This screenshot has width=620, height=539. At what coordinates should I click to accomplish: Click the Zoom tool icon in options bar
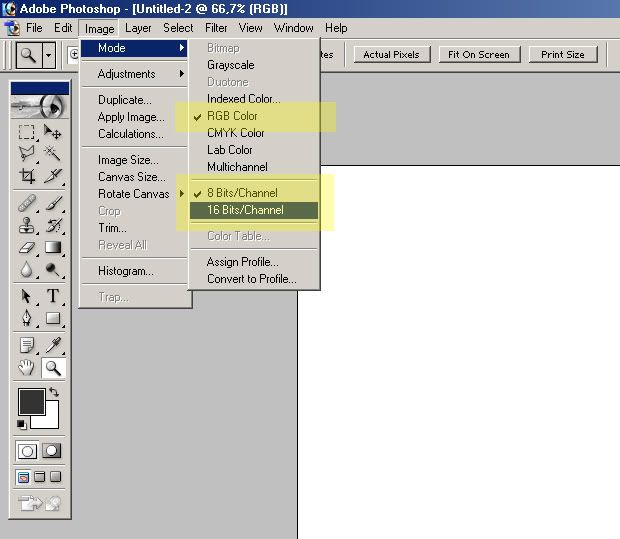pyautogui.click(x=28, y=55)
